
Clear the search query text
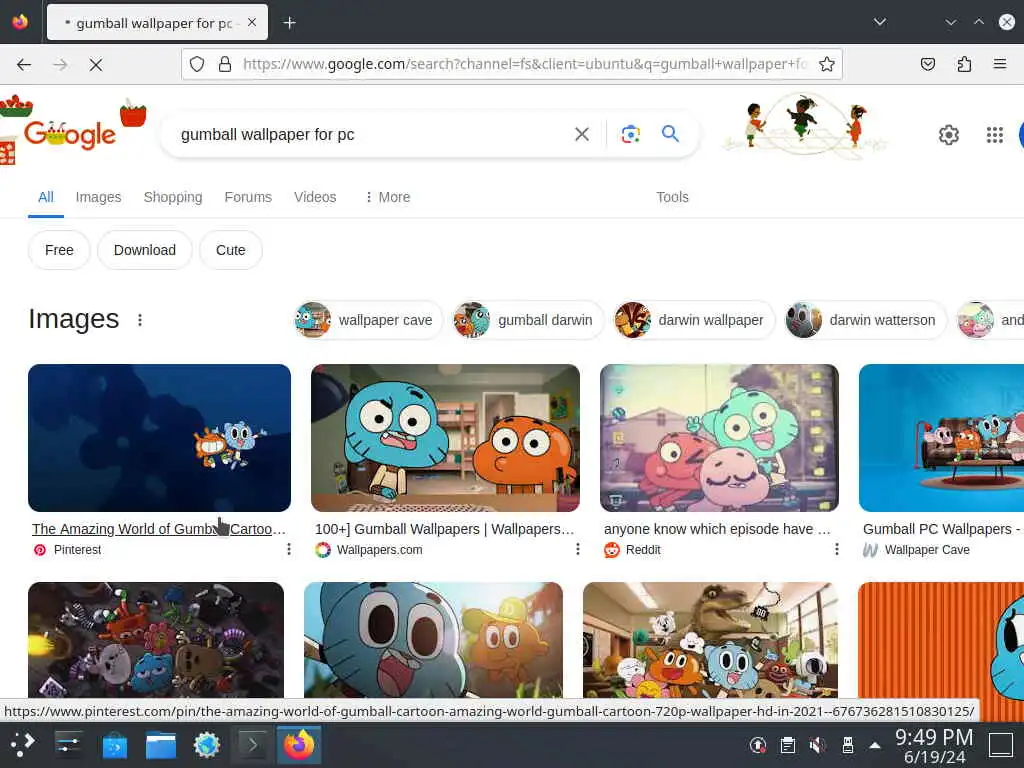581,135
